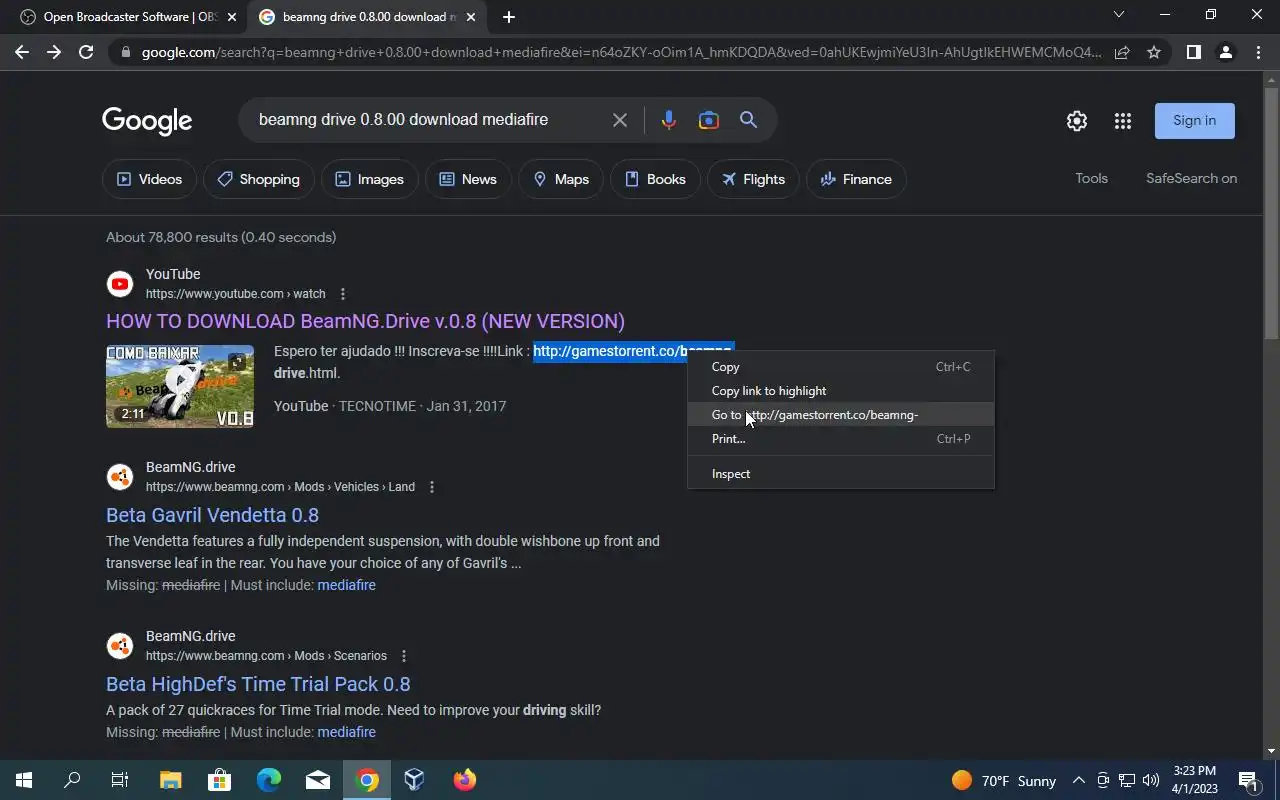Launch Microsoft Edge from taskbar

tap(268, 780)
